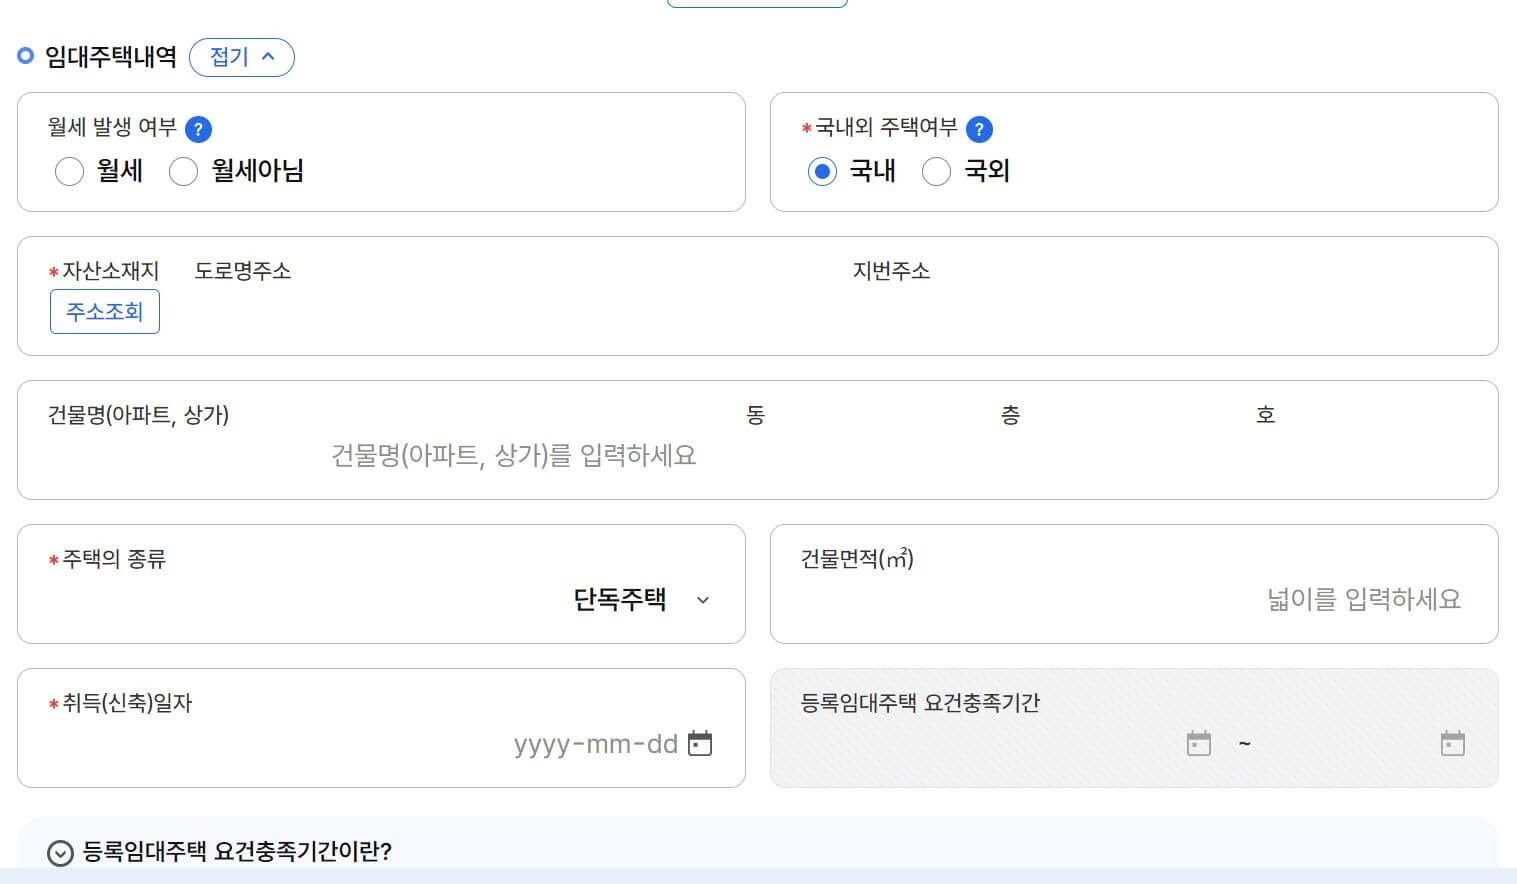Click the 주소조회 address lookup button
The height and width of the screenshot is (884, 1517).
pyautogui.click(x=104, y=311)
